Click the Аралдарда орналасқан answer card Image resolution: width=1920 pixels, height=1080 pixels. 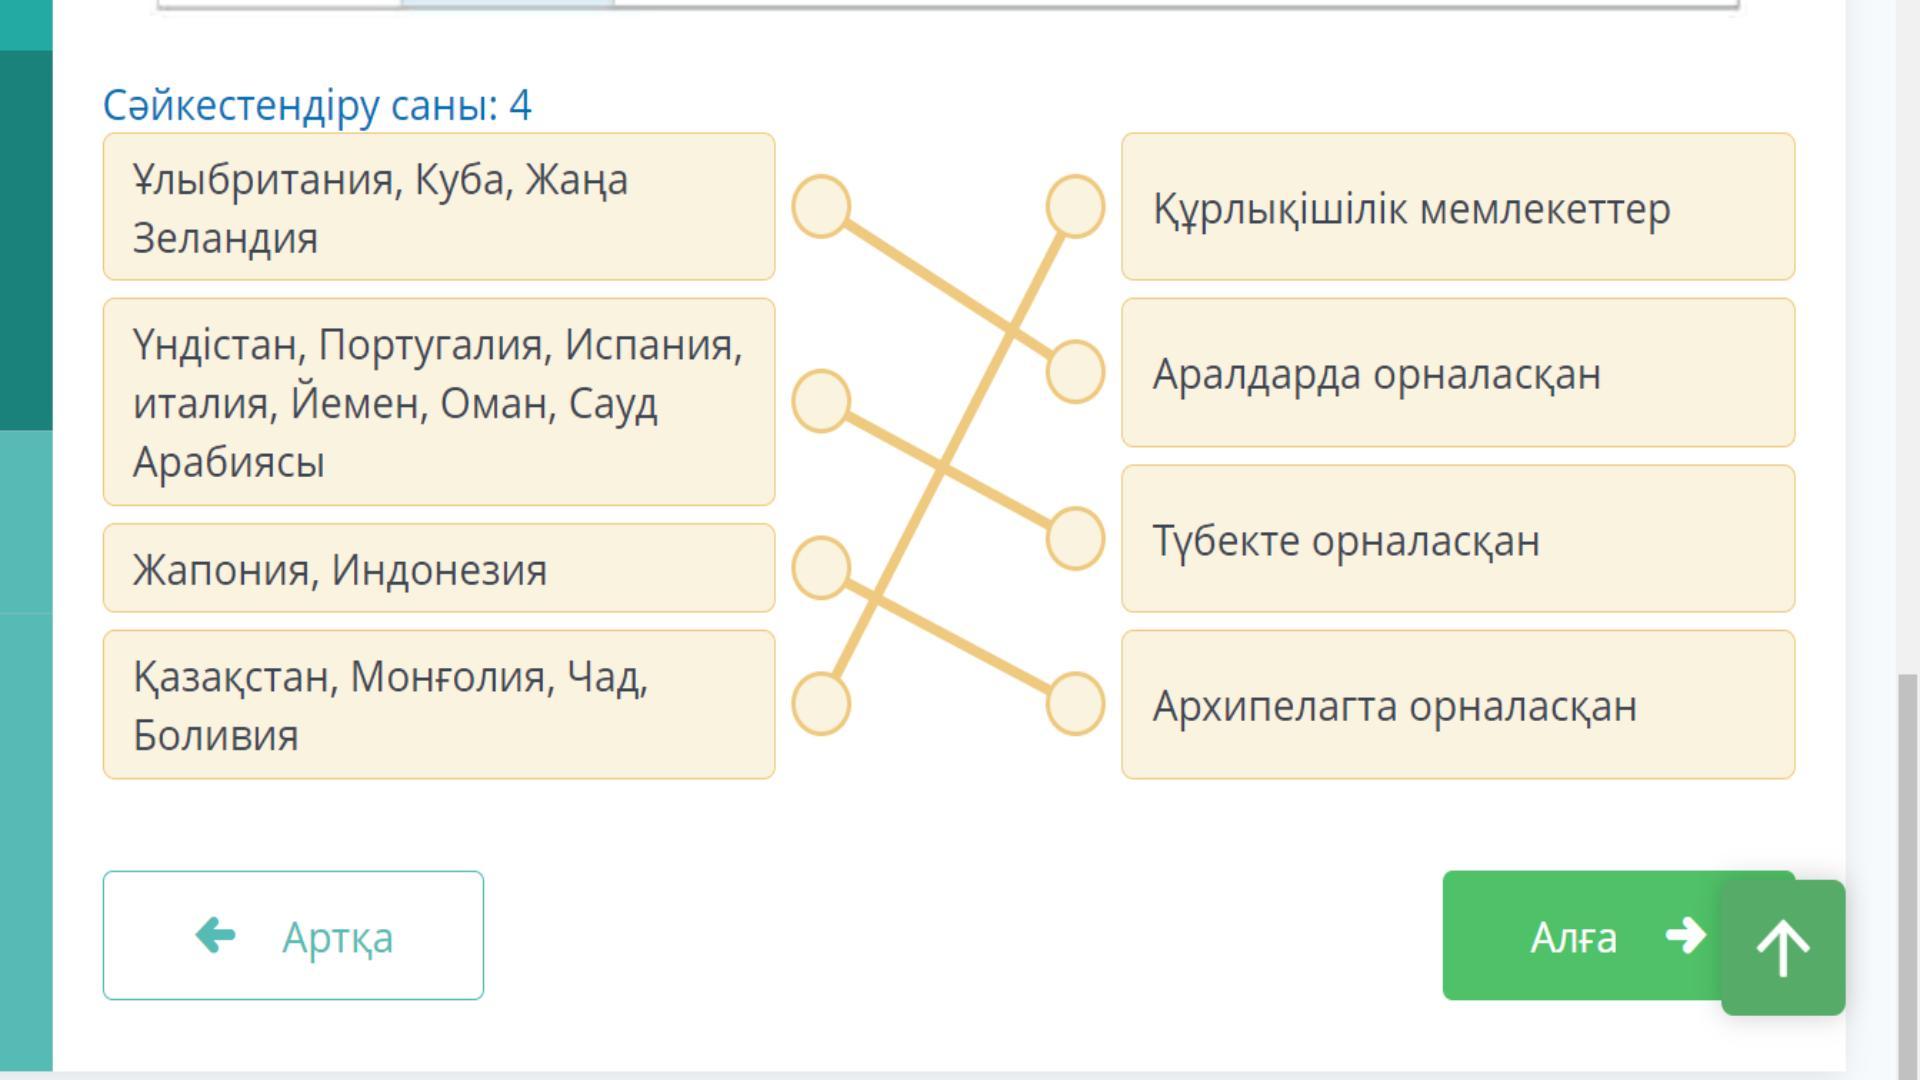click(x=1457, y=372)
